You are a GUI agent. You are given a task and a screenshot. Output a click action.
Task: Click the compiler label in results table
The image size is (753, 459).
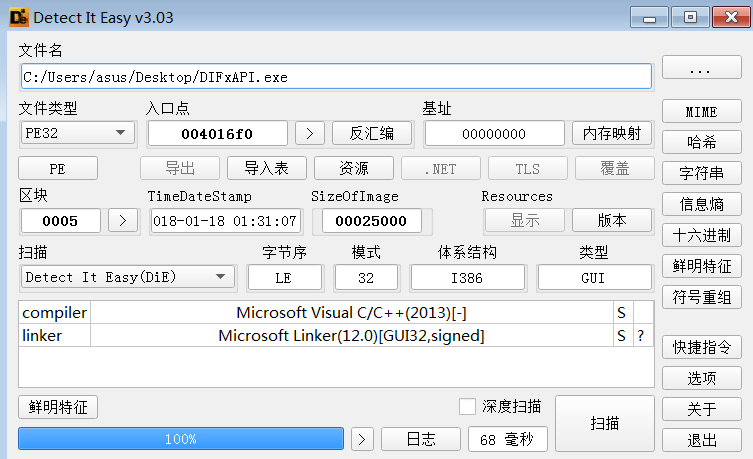pos(54,313)
